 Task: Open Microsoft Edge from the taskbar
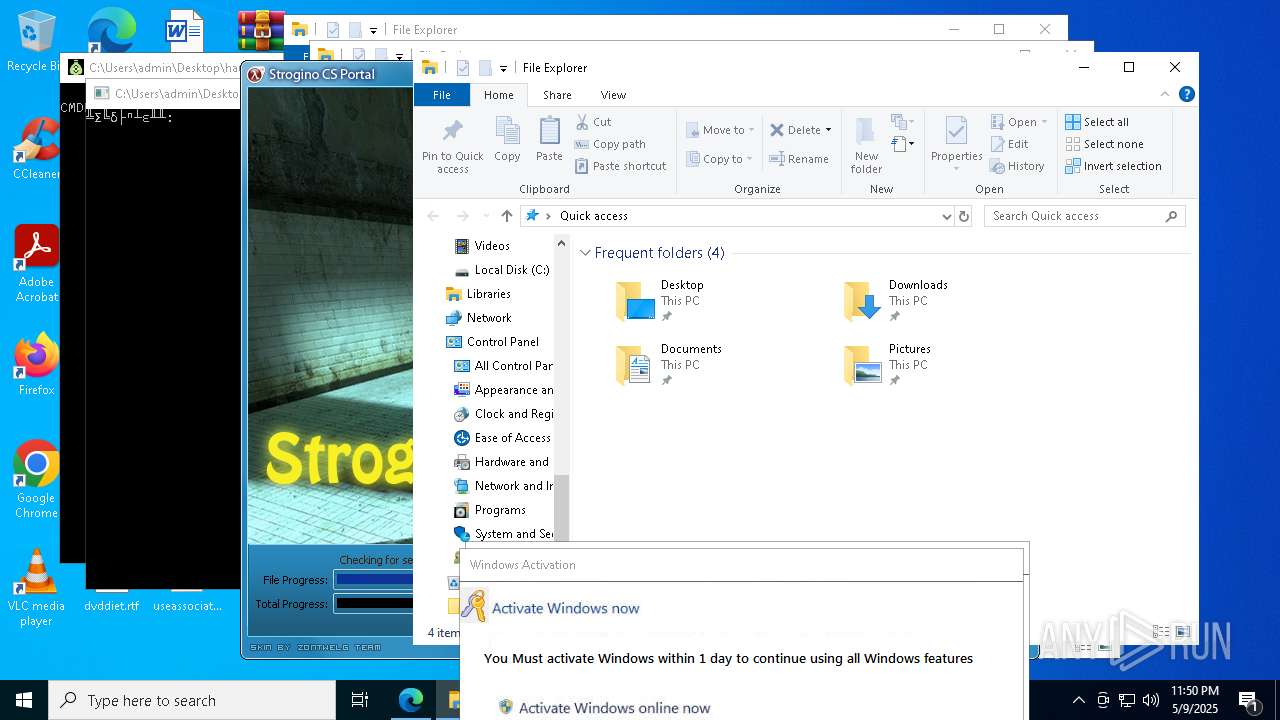coord(411,700)
